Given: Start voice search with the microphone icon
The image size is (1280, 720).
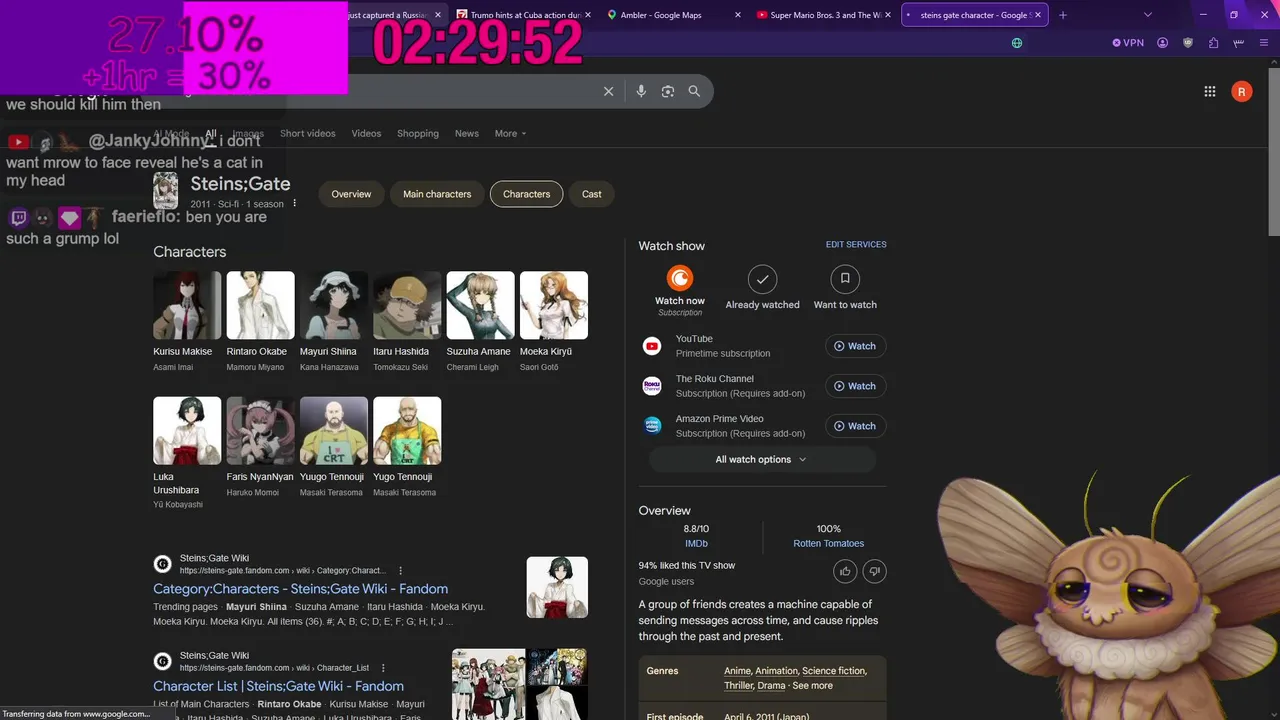Looking at the screenshot, I should click(641, 91).
